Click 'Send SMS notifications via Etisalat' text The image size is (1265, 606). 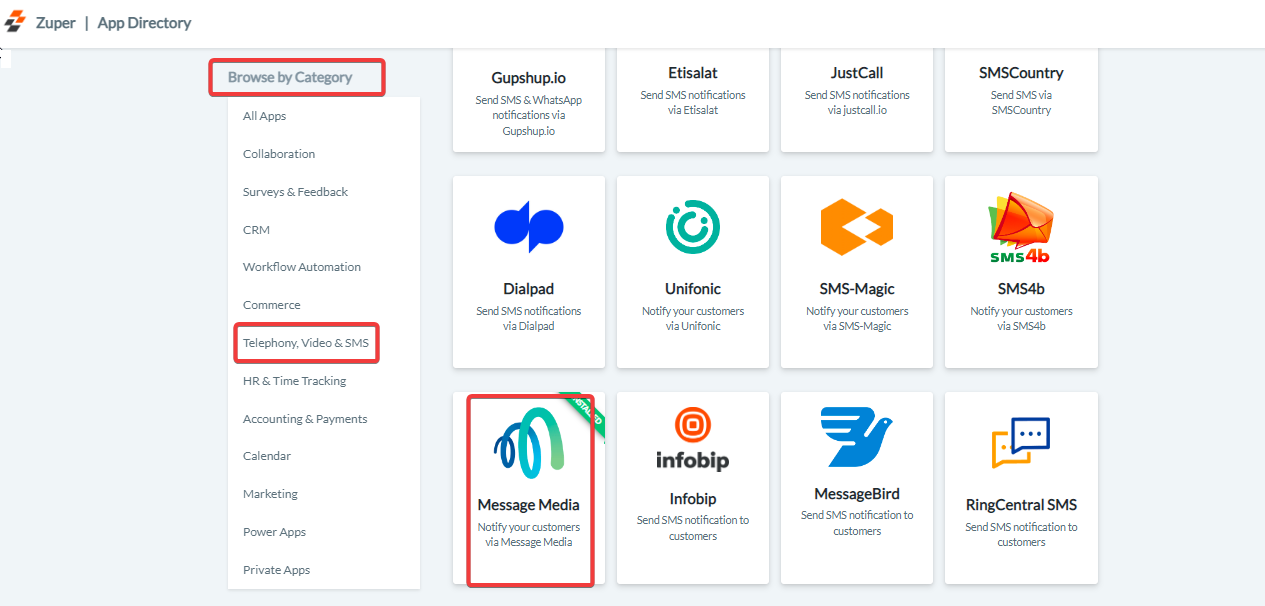tap(693, 102)
